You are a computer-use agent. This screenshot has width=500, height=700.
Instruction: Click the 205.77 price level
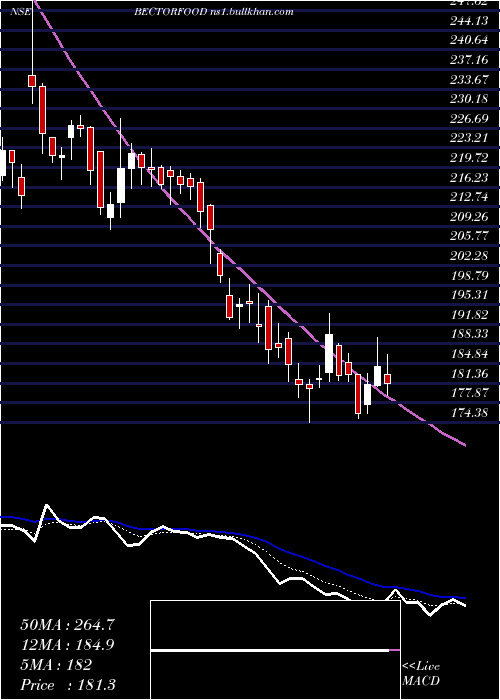(x=470, y=236)
